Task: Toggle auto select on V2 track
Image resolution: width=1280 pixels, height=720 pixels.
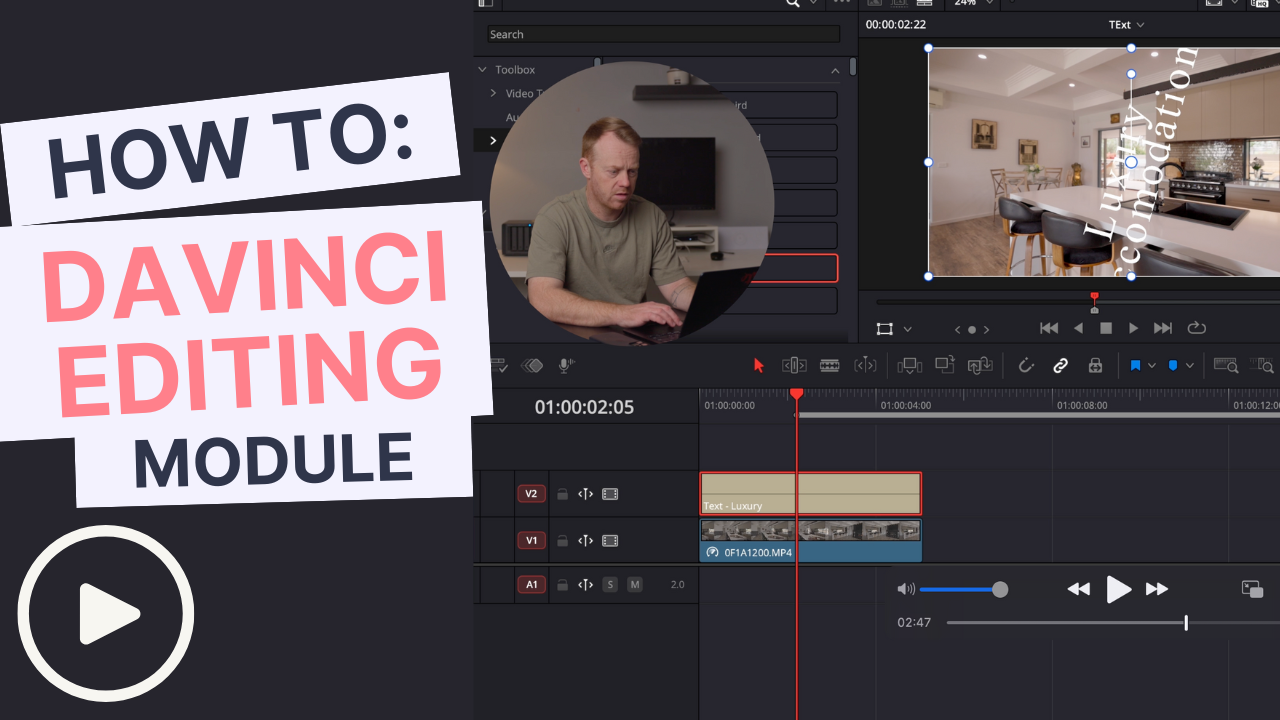Action: pos(586,494)
